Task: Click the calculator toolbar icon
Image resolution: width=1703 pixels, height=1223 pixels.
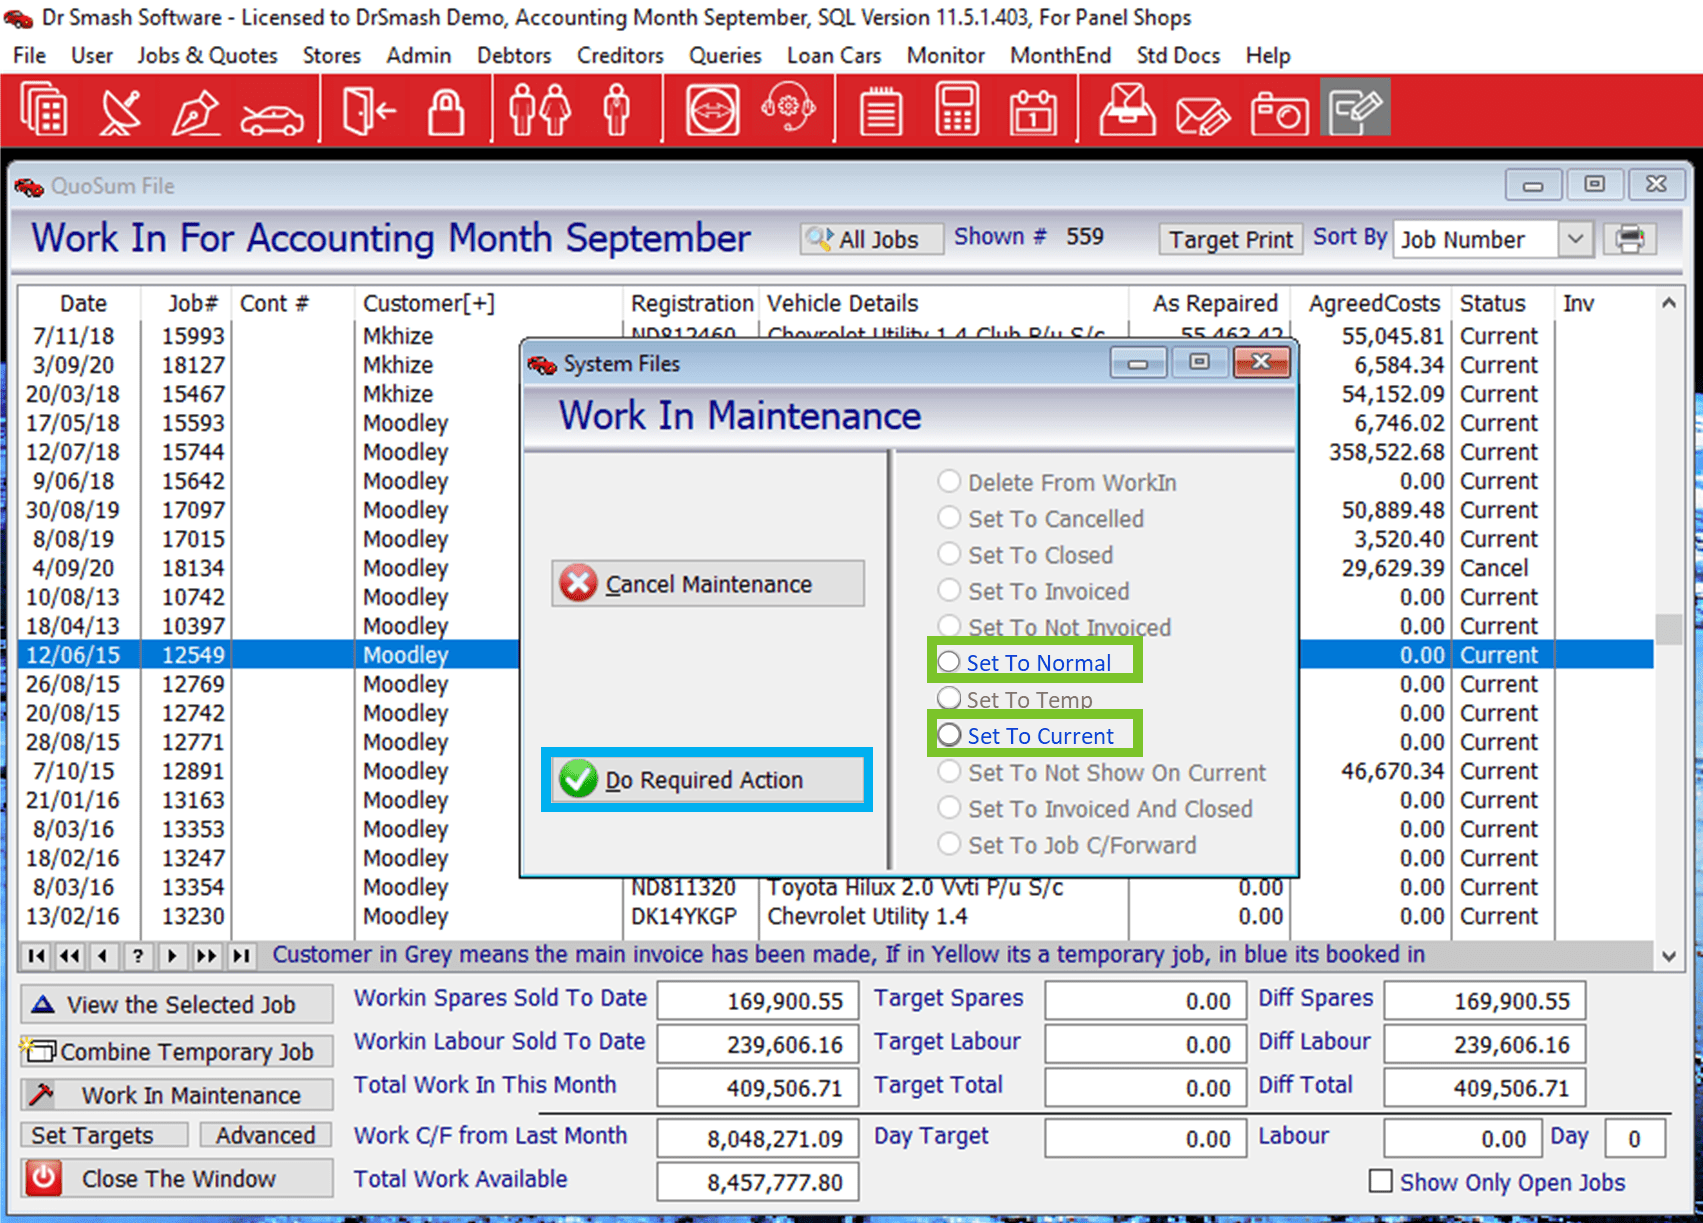Action: click(956, 109)
